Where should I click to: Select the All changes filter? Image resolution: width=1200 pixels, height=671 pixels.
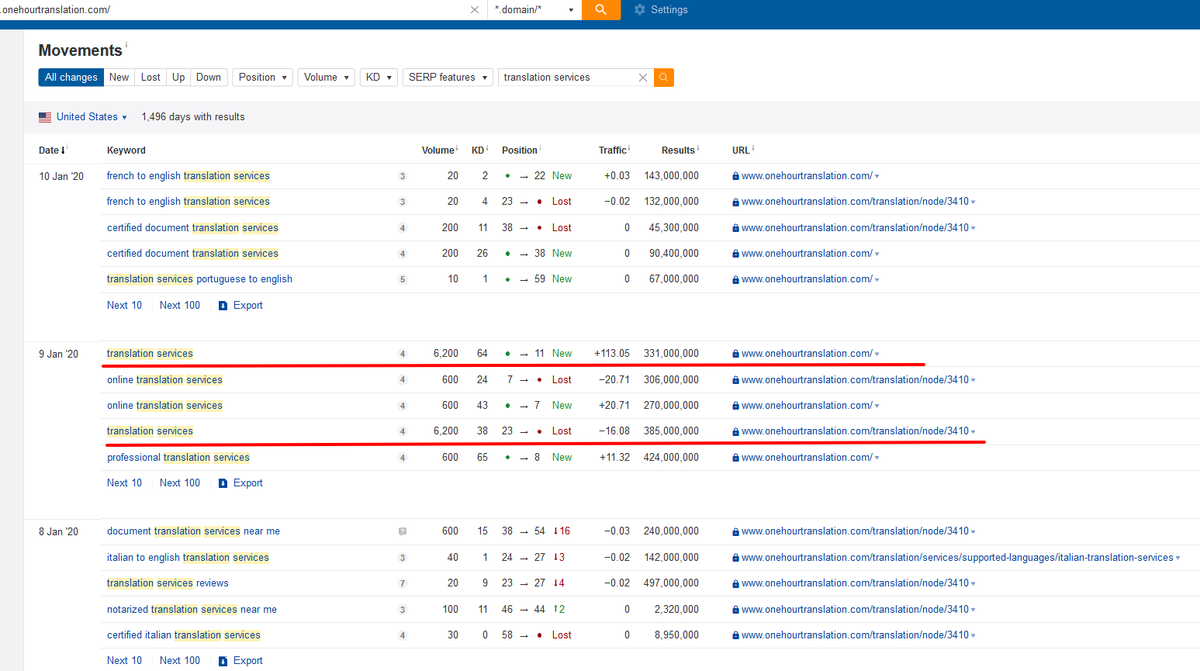pyautogui.click(x=71, y=77)
